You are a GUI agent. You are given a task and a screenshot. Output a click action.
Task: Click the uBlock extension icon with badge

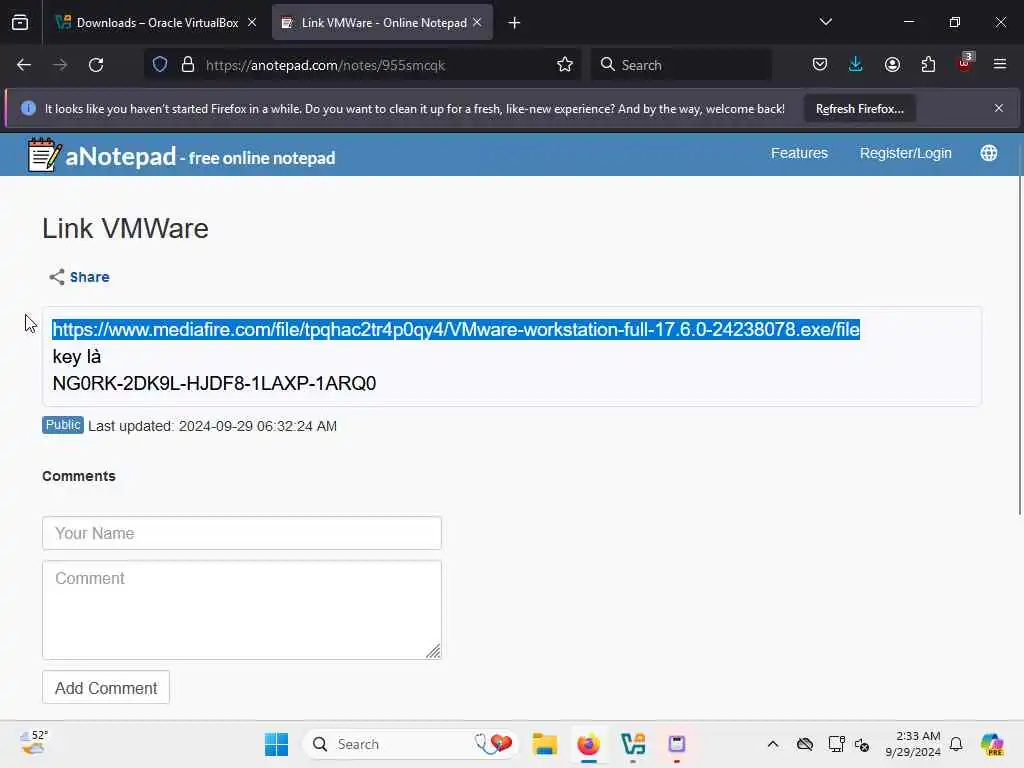coord(965,63)
